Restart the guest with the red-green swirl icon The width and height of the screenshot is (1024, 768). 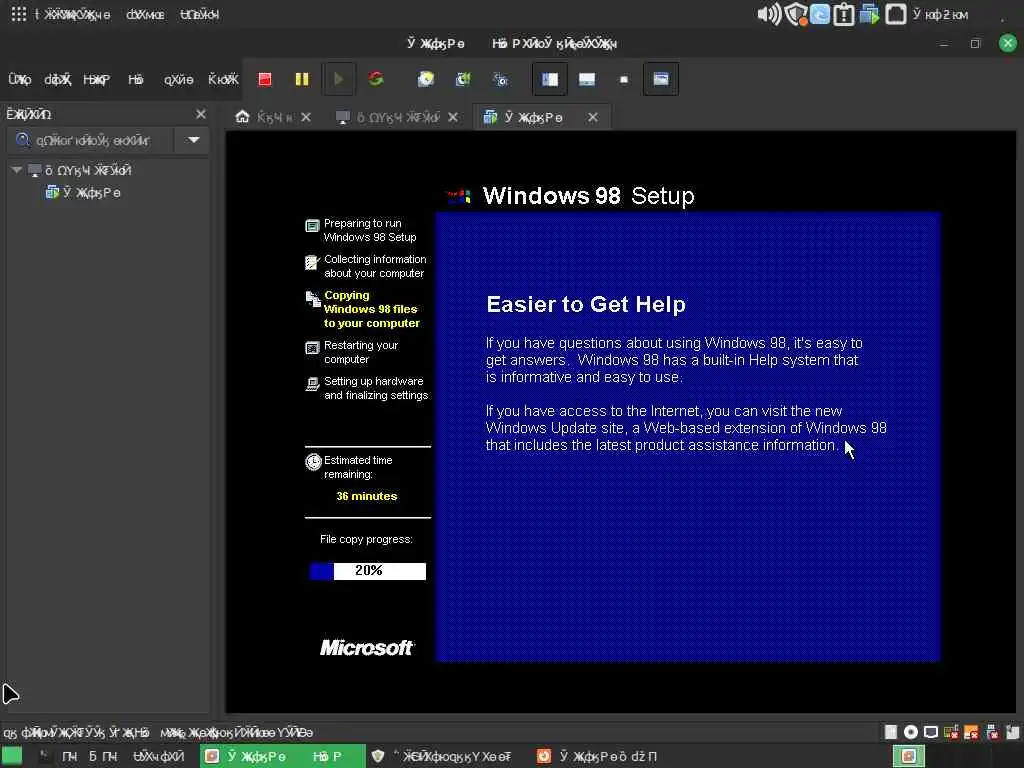pyautogui.click(x=376, y=79)
